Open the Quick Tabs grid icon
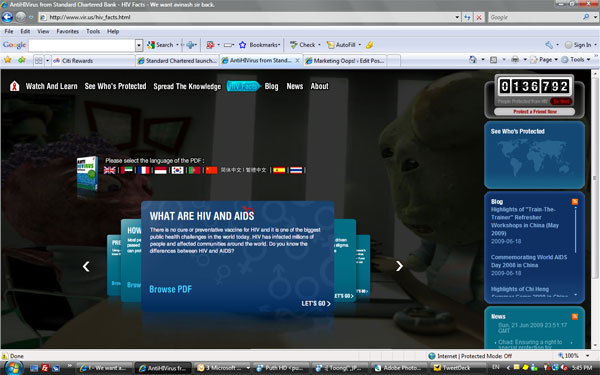This screenshot has height=375, width=600. tap(39, 60)
